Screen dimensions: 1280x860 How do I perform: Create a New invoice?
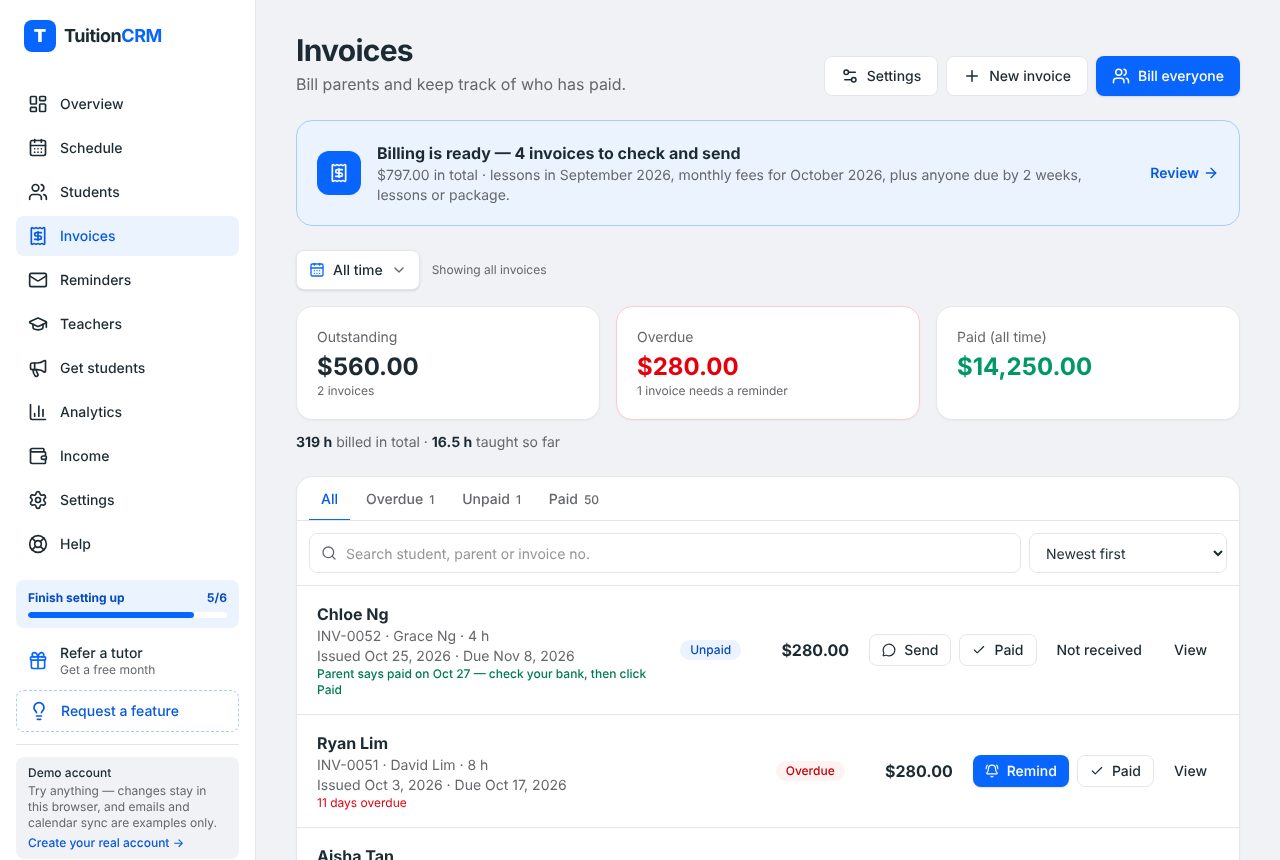pyautogui.click(x=1017, y=76)
